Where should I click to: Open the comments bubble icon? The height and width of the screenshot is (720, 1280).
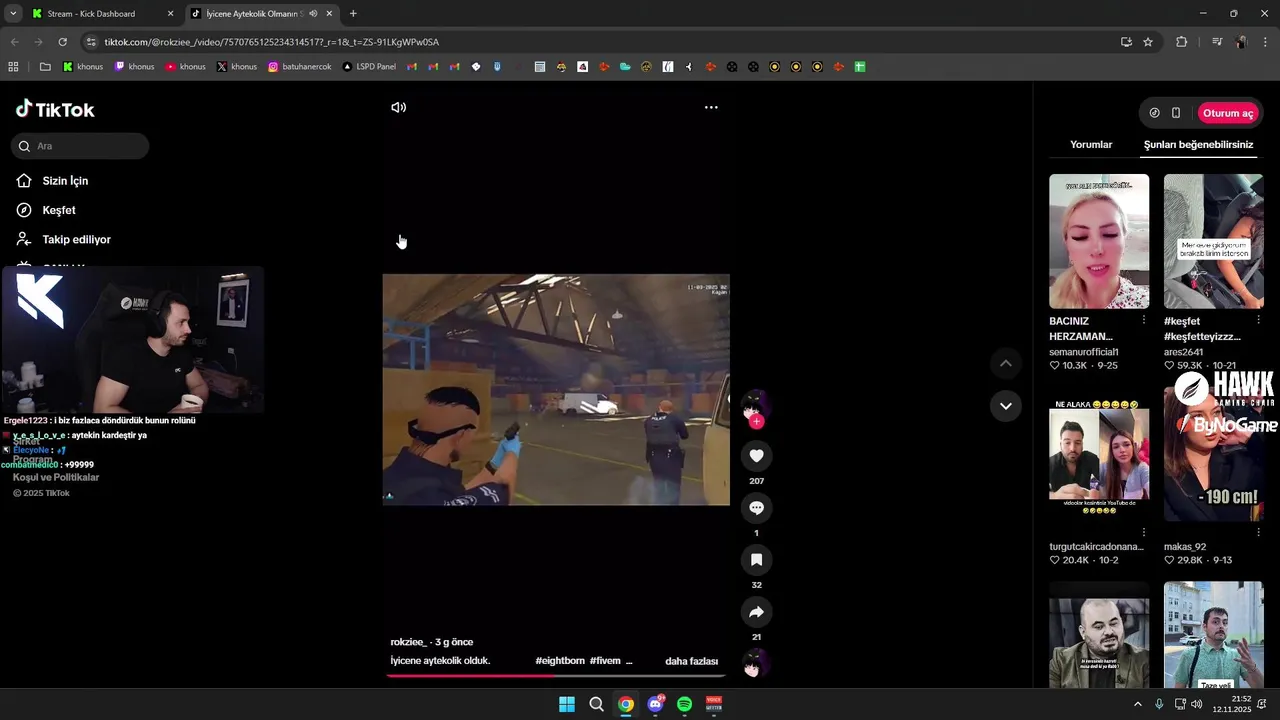[x=756, y=508]
